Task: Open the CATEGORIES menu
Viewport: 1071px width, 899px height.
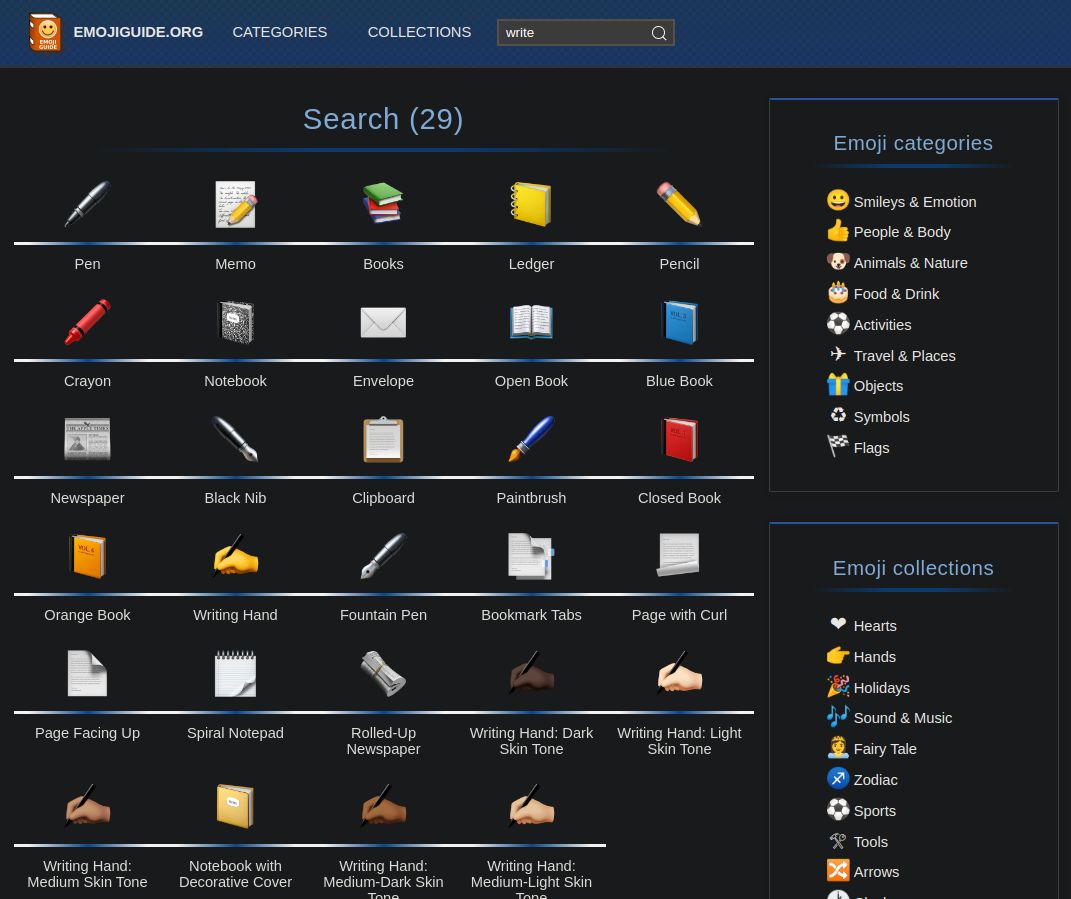Action: [280, 32]
